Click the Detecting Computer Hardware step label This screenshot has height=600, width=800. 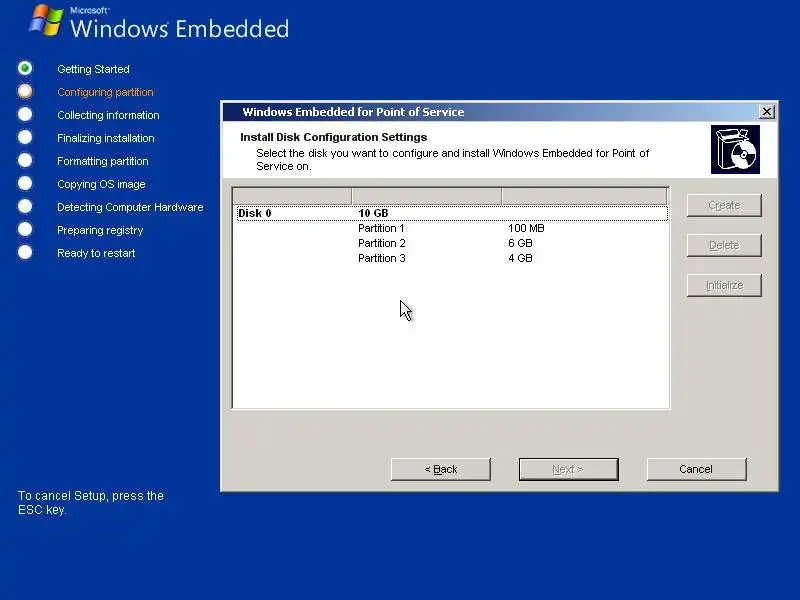[130, 207]
